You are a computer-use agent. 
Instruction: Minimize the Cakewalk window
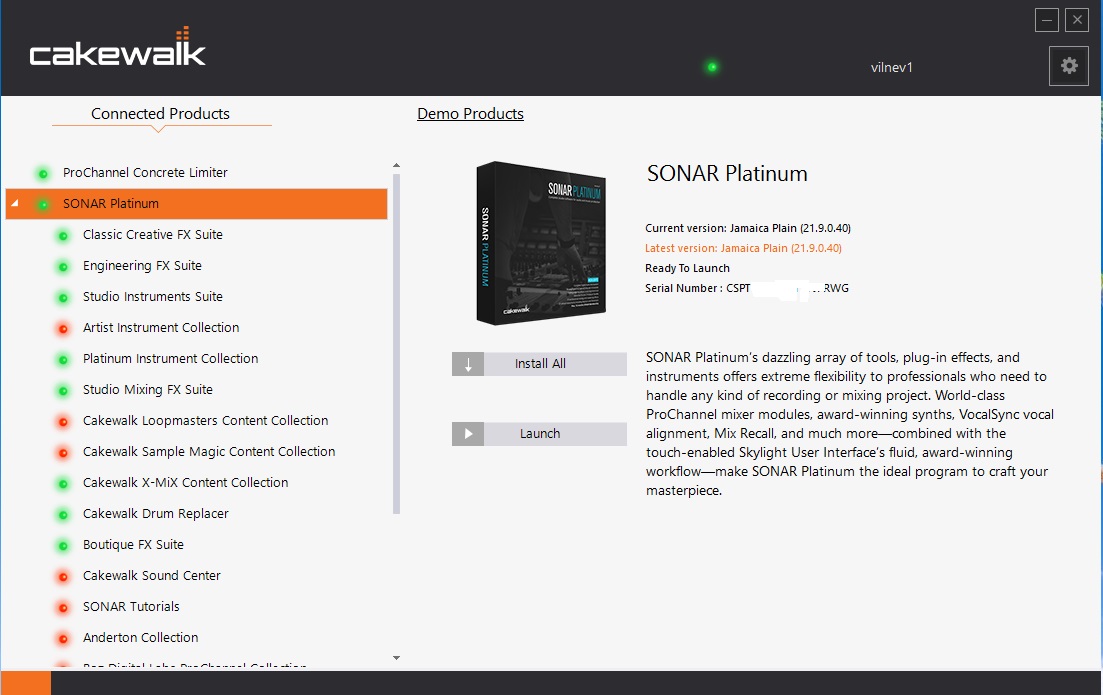(x=1047, y=20)
